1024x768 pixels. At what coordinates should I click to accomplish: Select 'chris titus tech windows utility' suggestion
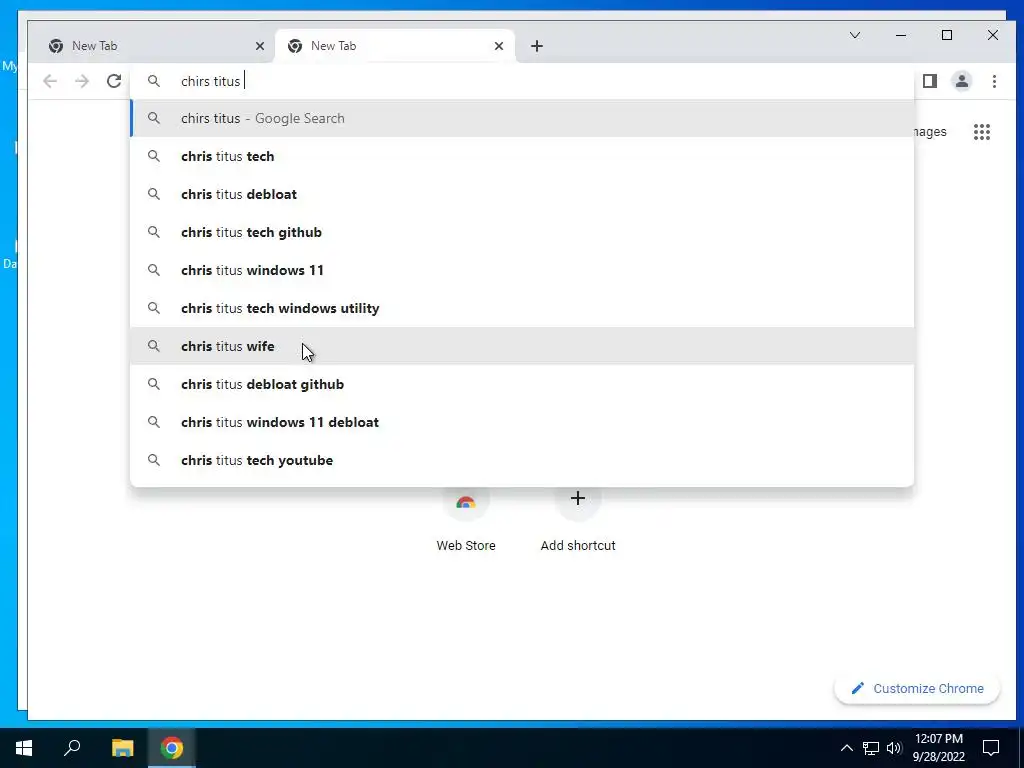[x=522, y=308]
